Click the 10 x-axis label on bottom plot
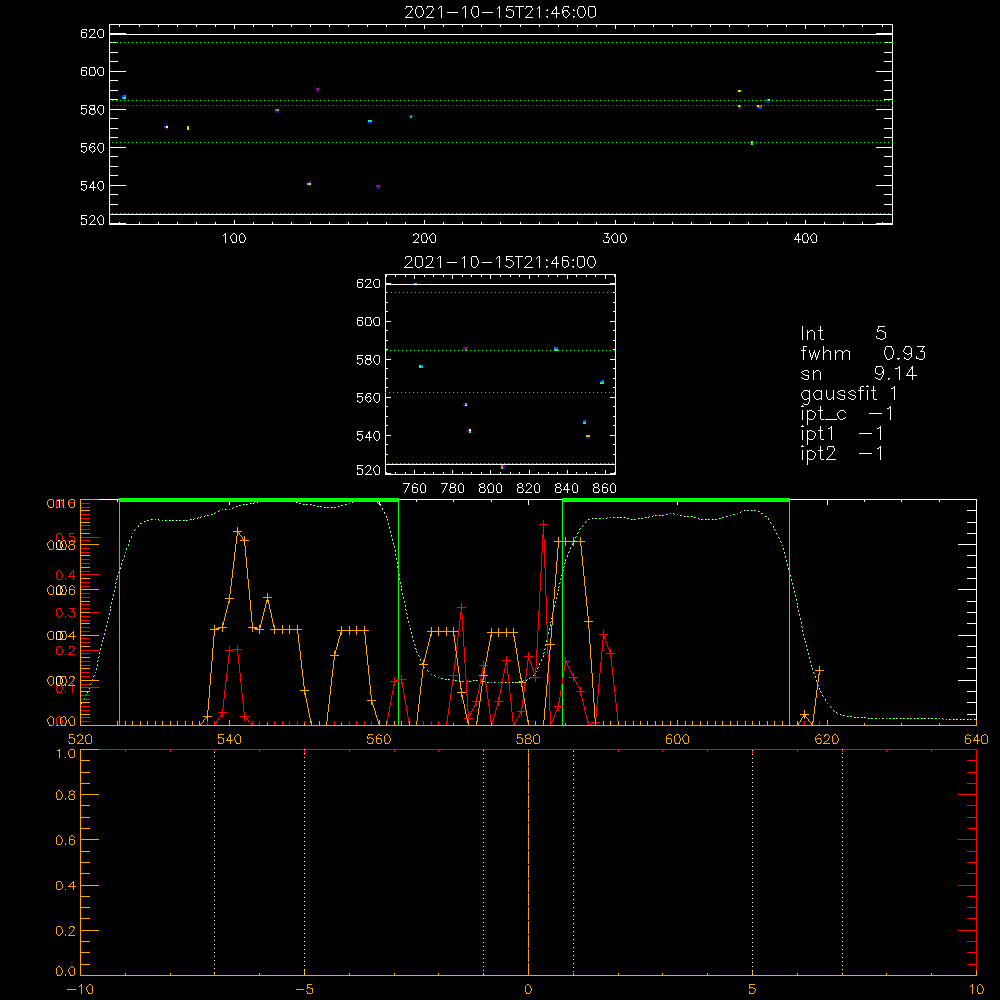 [x=976, y=989]
